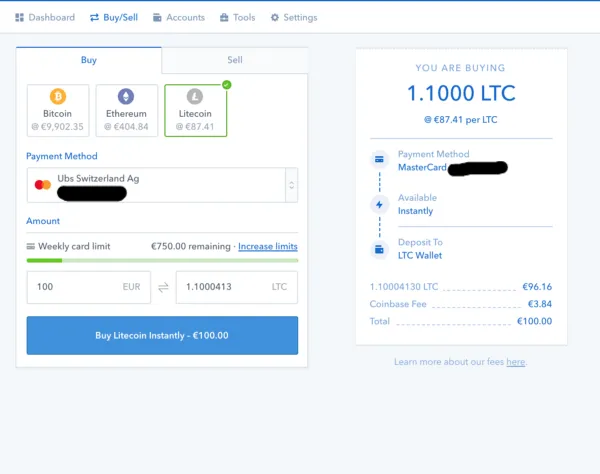
Task: Open the Dashboard nav item
Action: [x=45, y=18]
